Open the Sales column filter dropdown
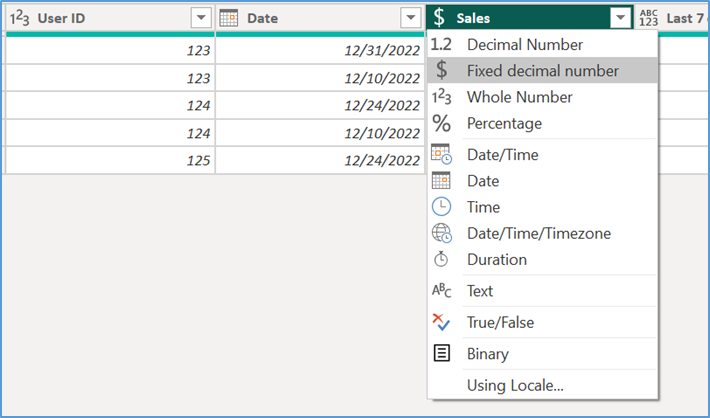This screenshot has width=710, height=418. click(620, 18)
